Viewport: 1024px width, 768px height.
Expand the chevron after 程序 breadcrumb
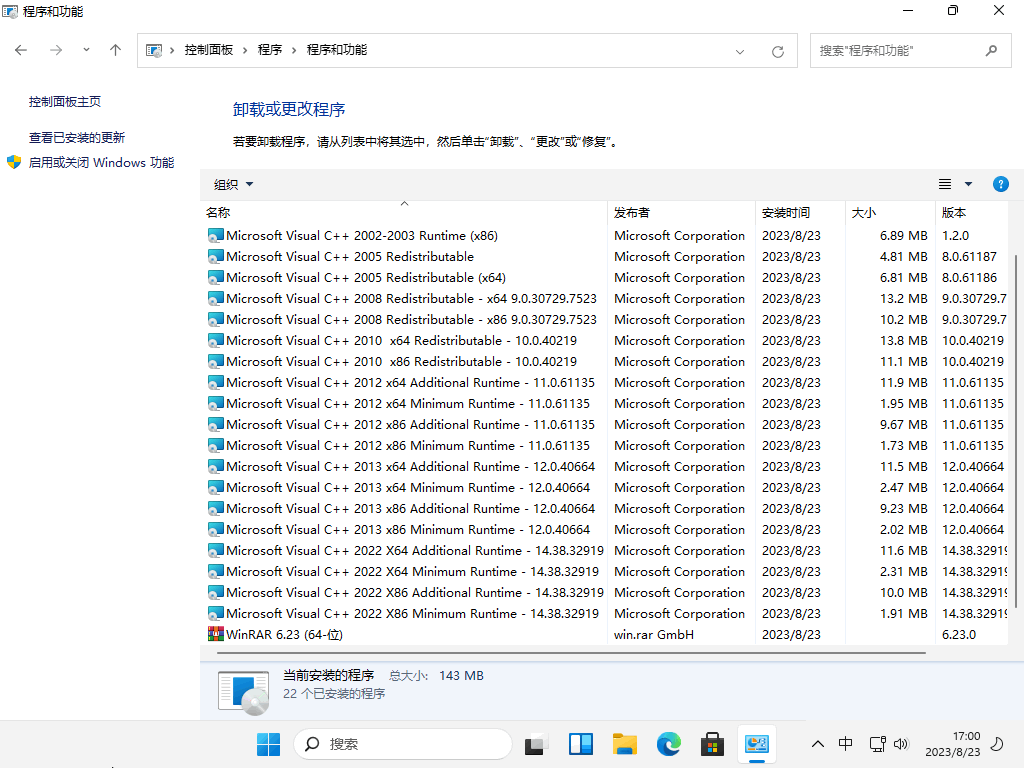click(294, 50)
